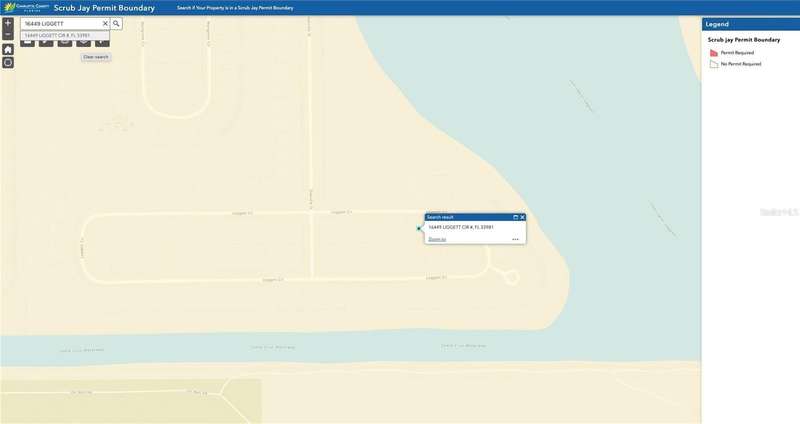This screenshot has width=800, height=424.
Task: Click the Charlotte County logo
Action: [x=23, y=7]
